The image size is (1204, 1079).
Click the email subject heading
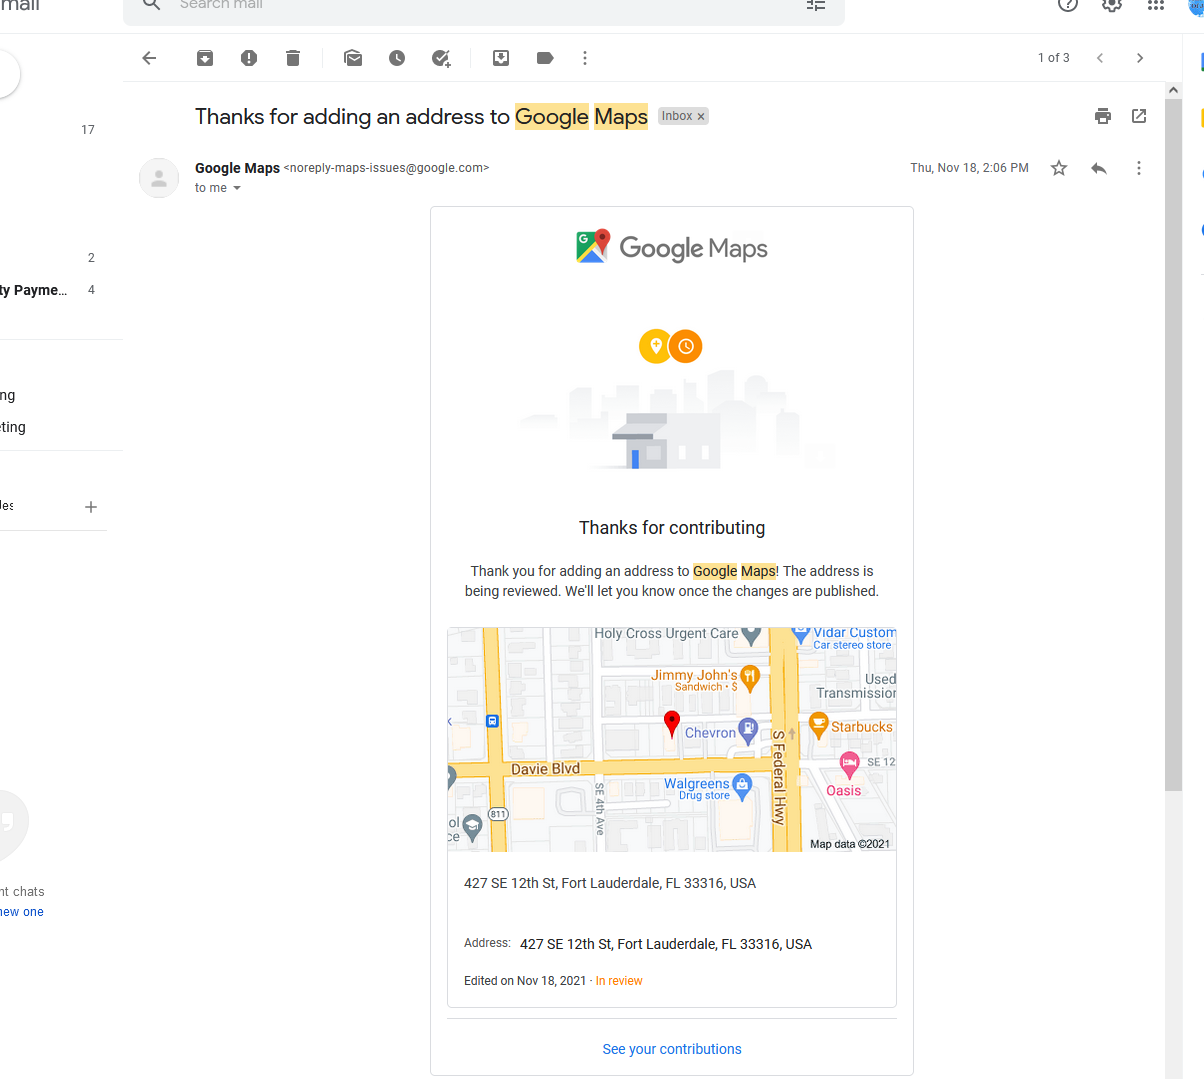(x=421, y=117)
